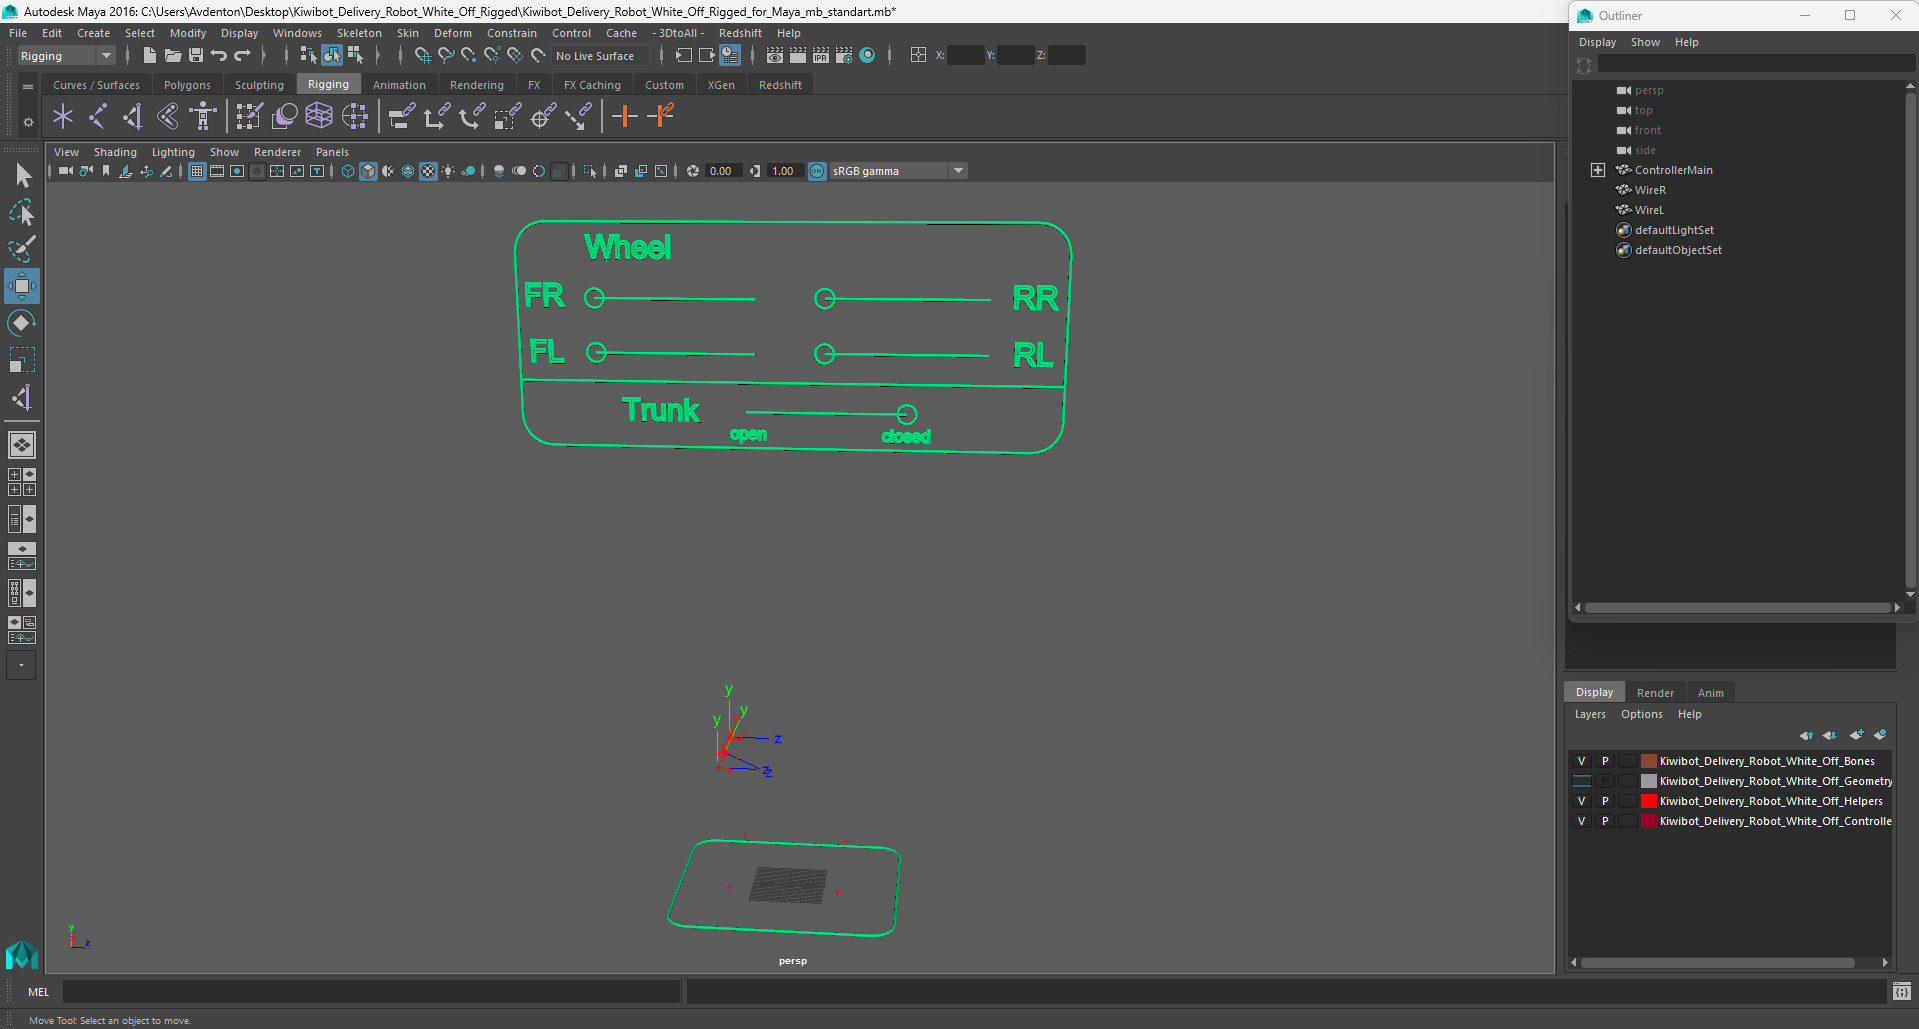Click the IPR render icon
This screenshot has width=1919, height=1029.
pos(821,55)
